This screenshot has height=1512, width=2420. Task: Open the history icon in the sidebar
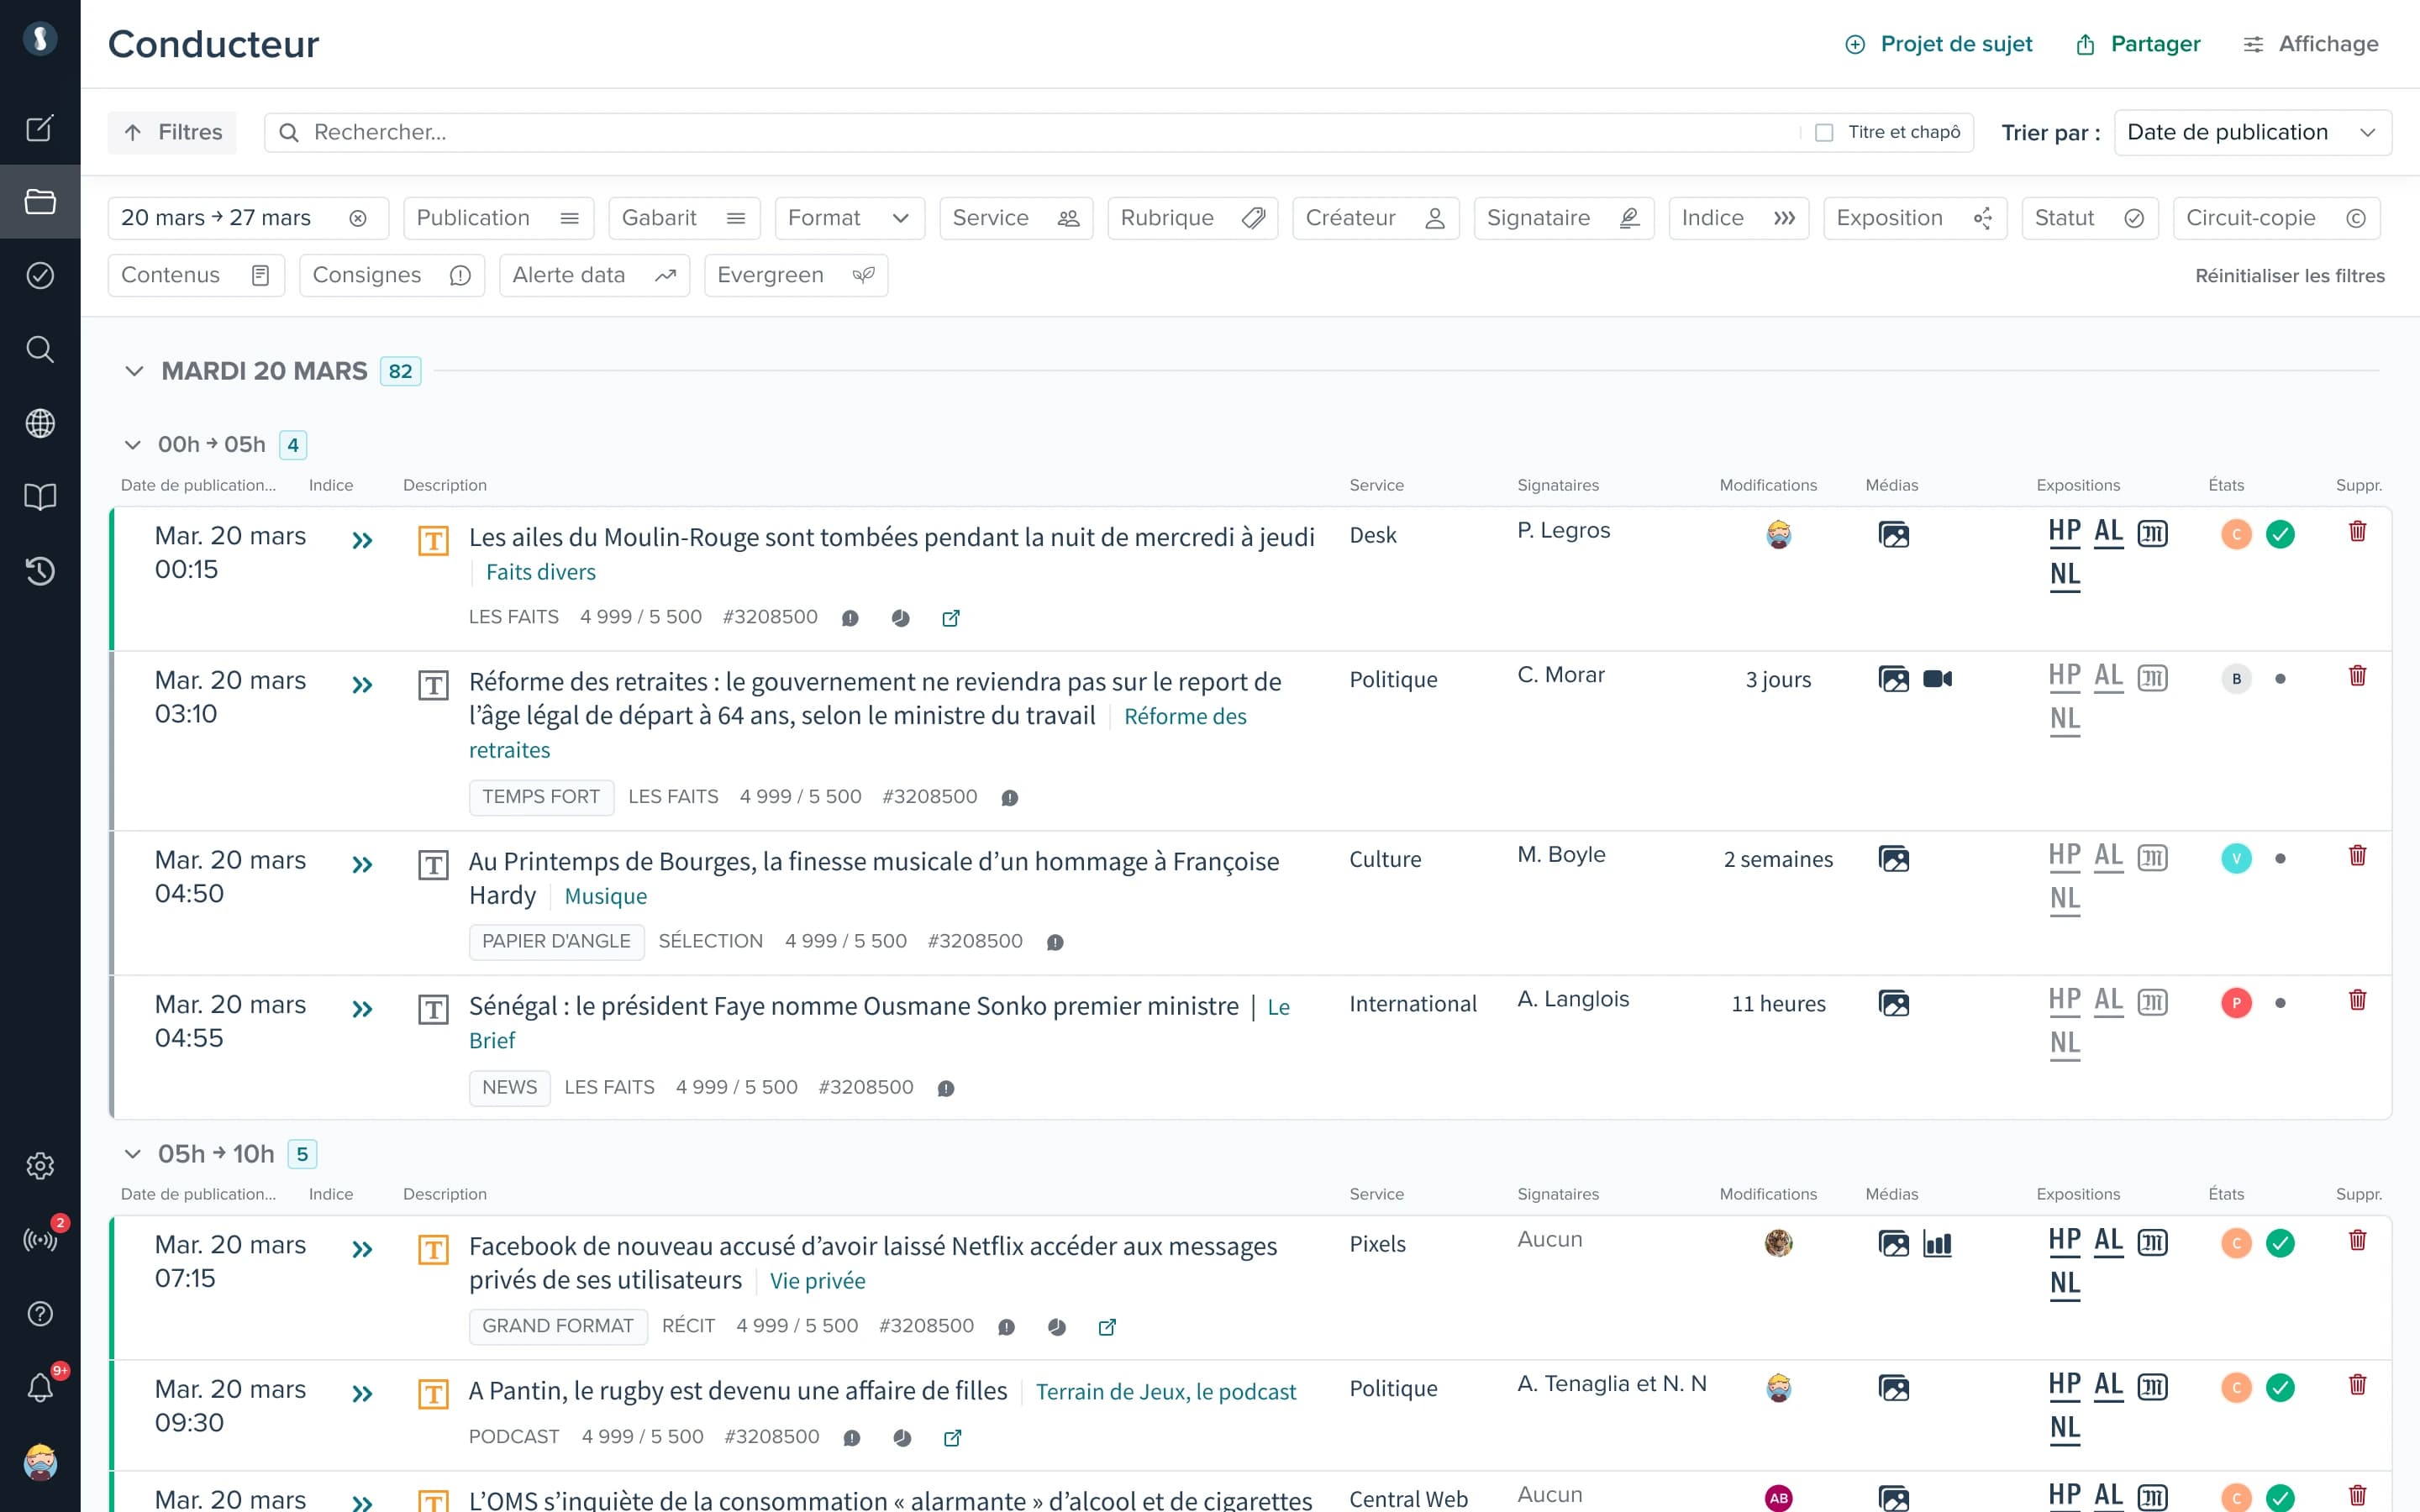(40, 571)
